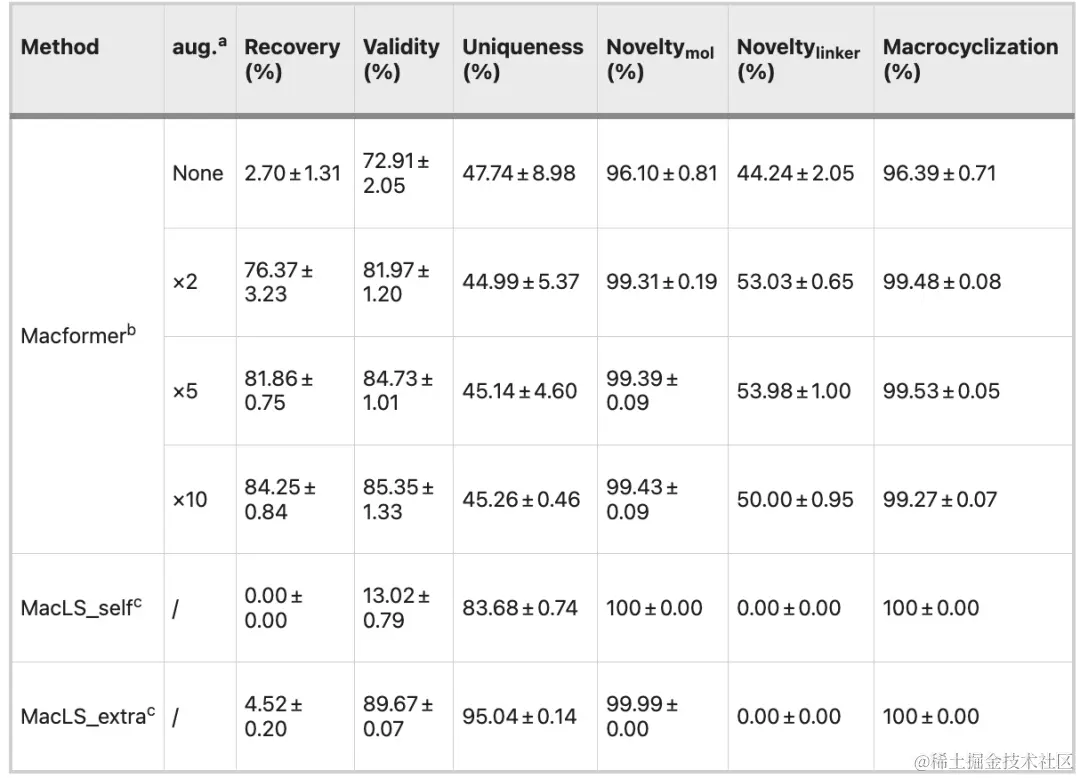
Task: Click recovery value "84.25 ± 0.84"
Action: [x=280, y=499]
